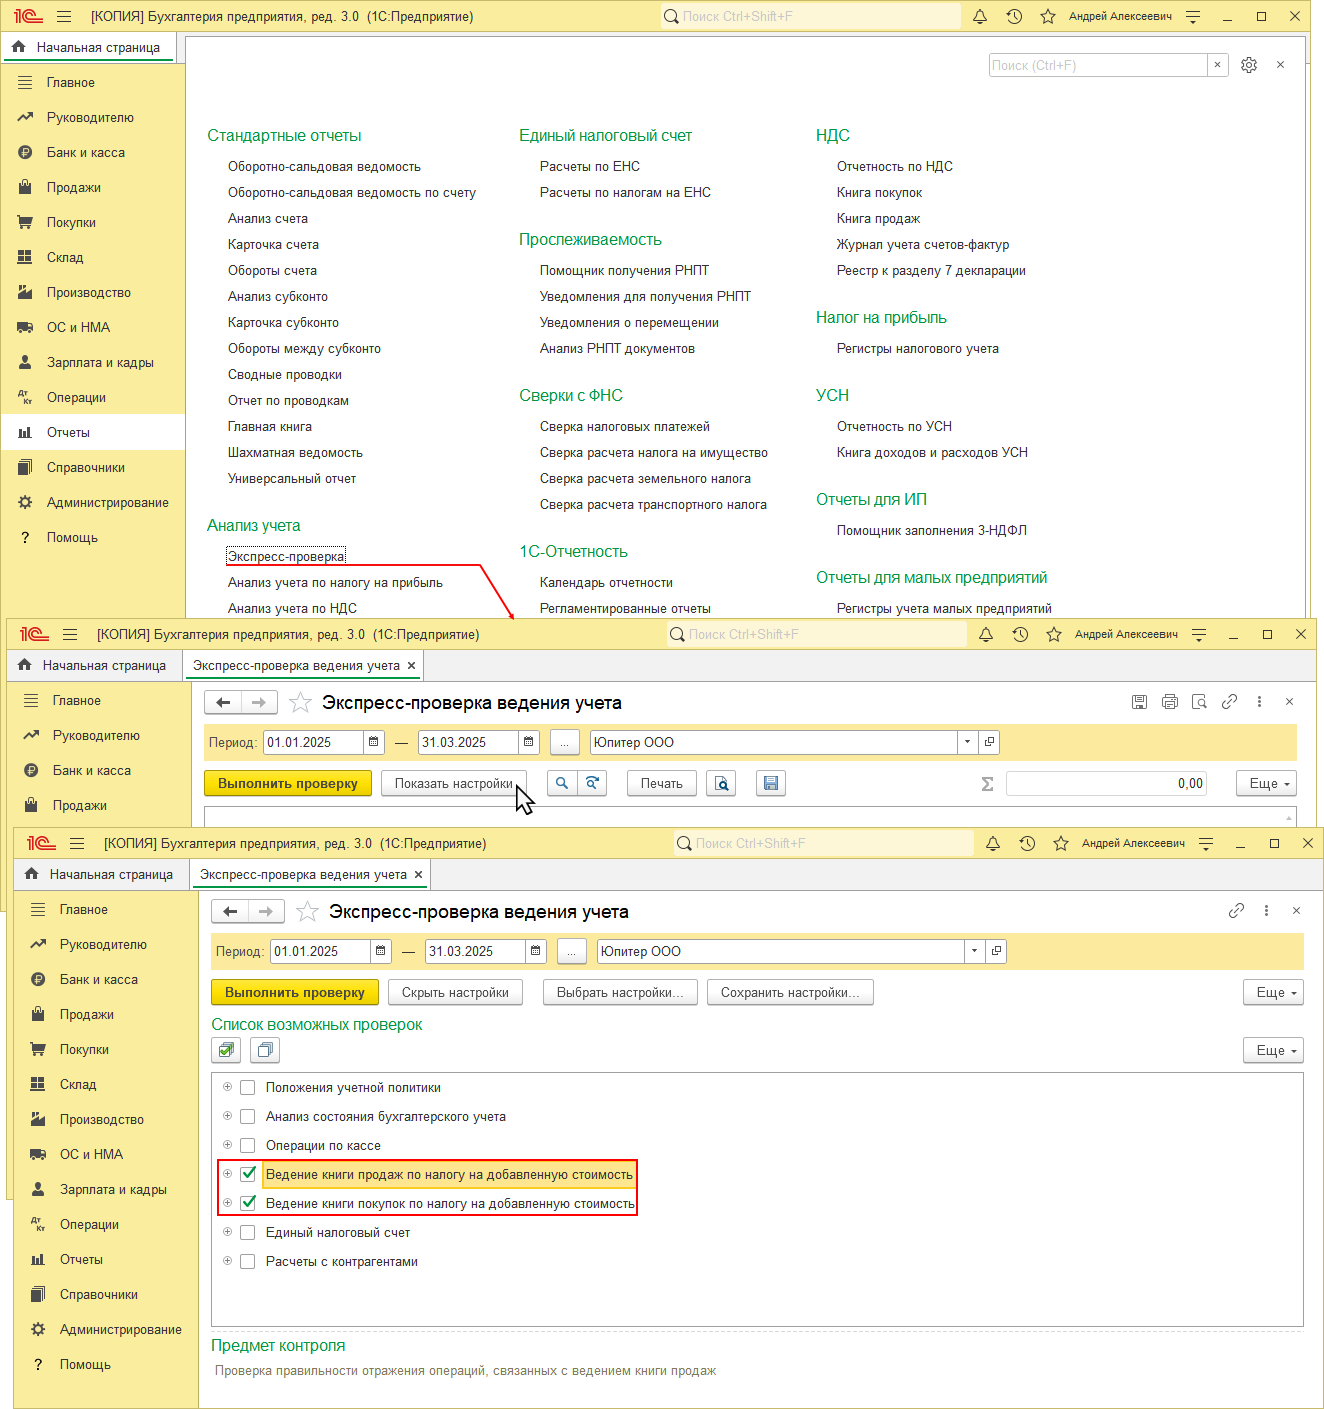Click the Сохранить настройки... button
The width and height of the screenshot is (1324, 1409).
(790, 993)
